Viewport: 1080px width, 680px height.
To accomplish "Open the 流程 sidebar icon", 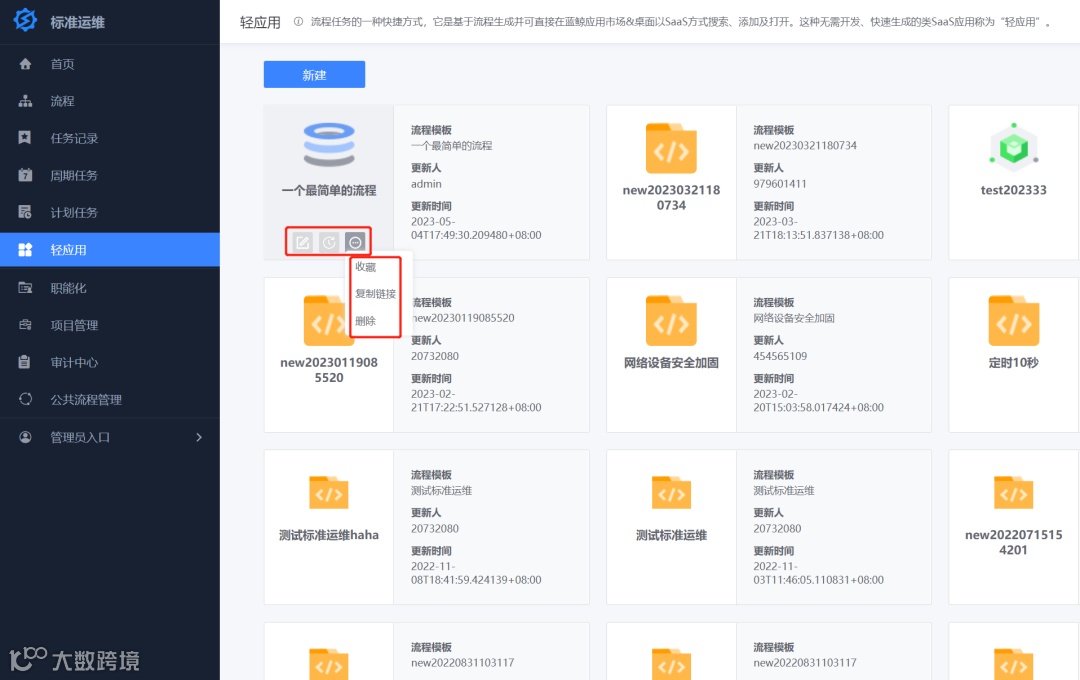I will tap(25, 101).
